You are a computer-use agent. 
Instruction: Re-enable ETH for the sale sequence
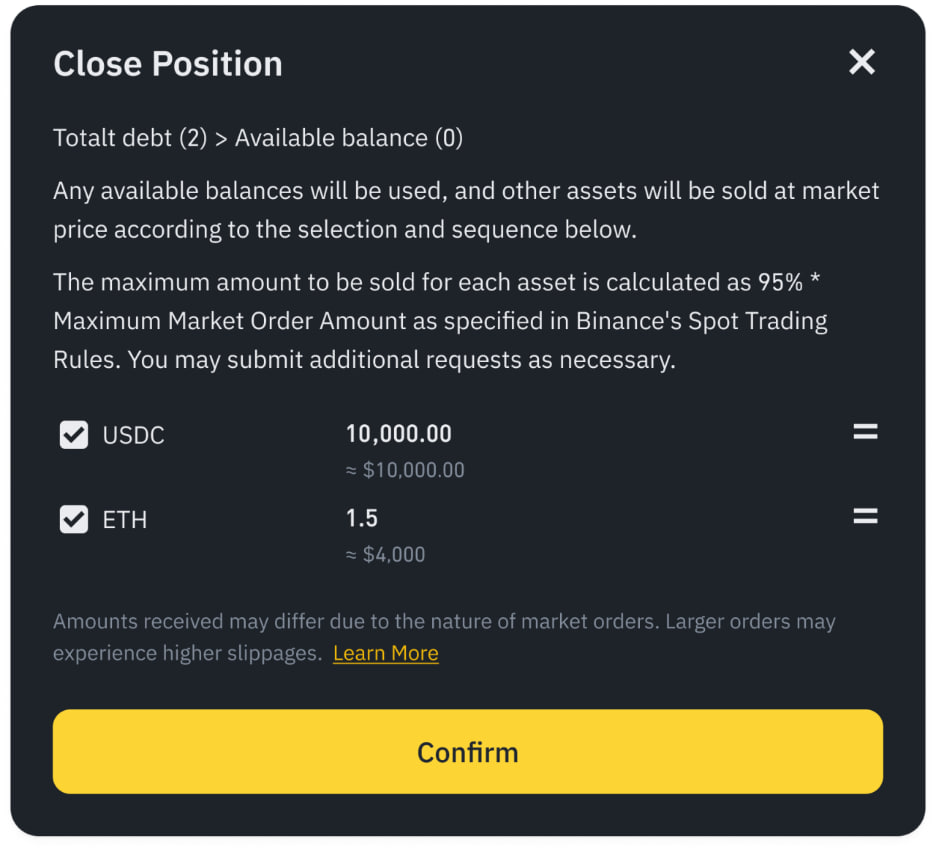73,519
